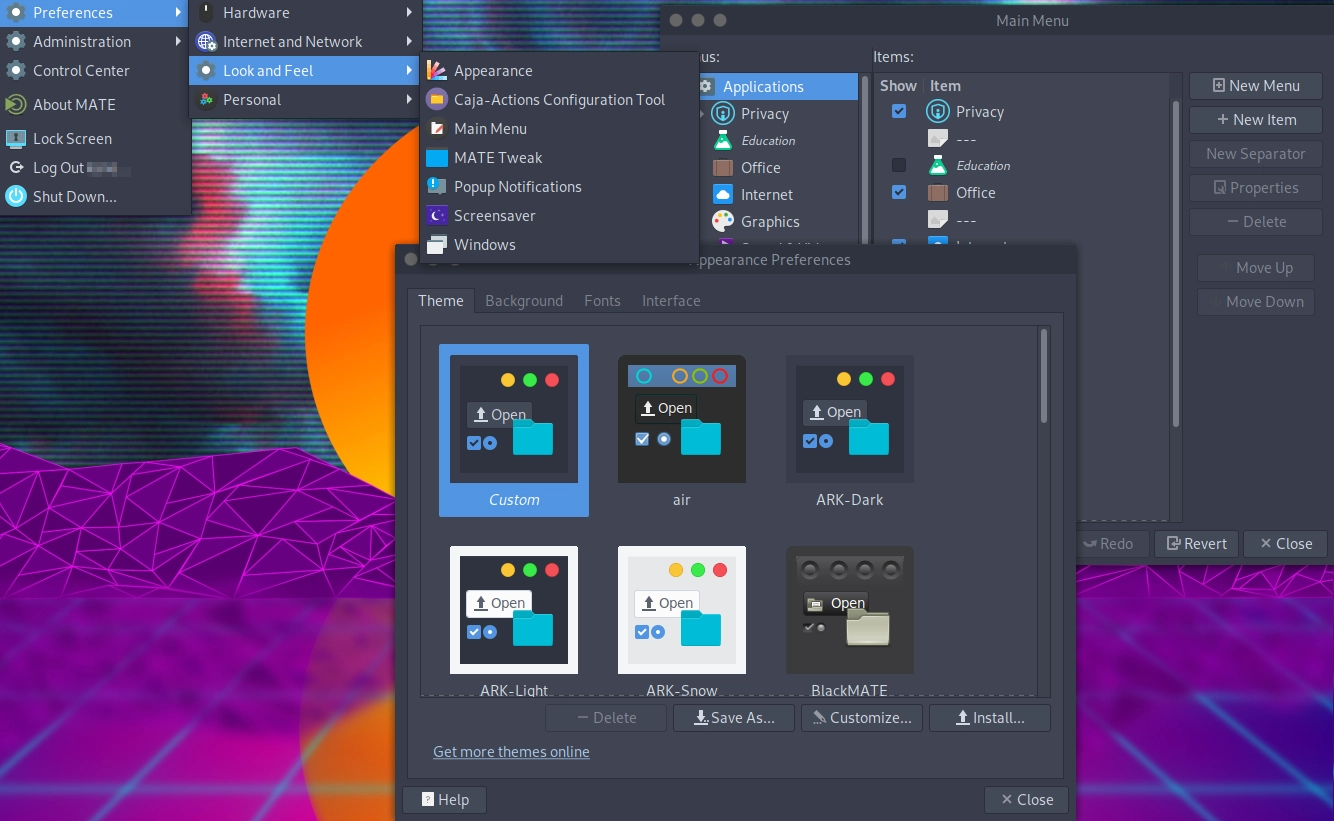Click the Look and Feel submenu arrow
The image size is (1334, 821).
click(410, 71)
